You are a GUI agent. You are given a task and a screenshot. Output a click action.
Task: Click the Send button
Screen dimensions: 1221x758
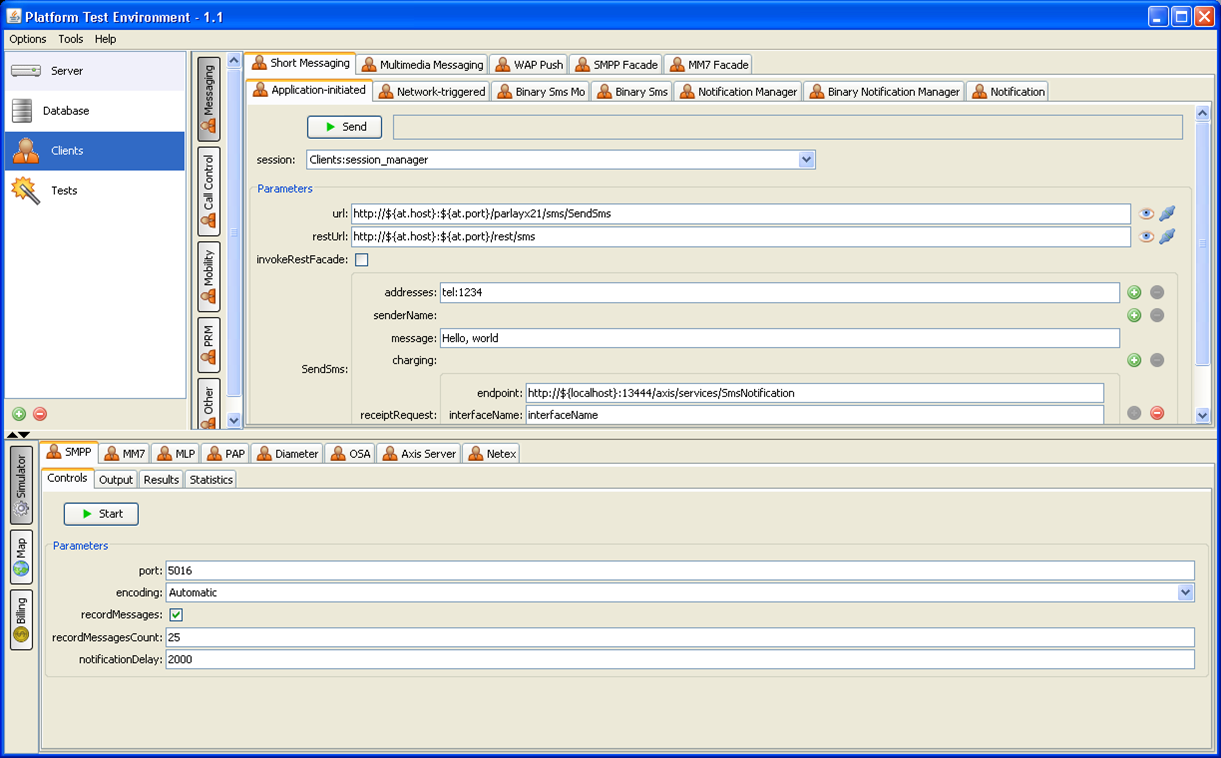pos(344,127)
